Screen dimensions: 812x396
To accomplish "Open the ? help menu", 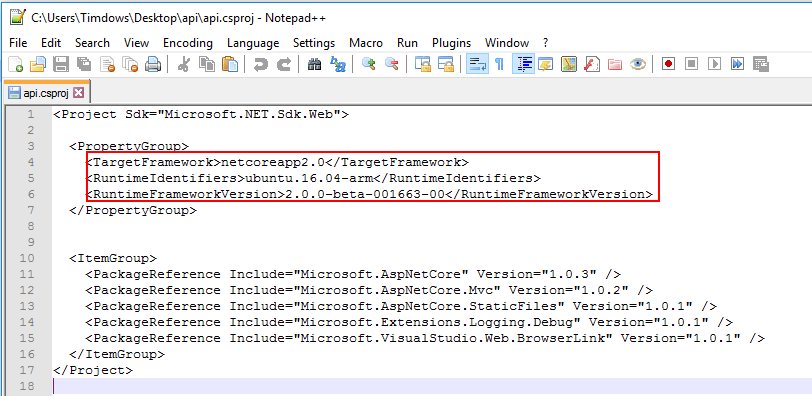I will tap(545, 43).
